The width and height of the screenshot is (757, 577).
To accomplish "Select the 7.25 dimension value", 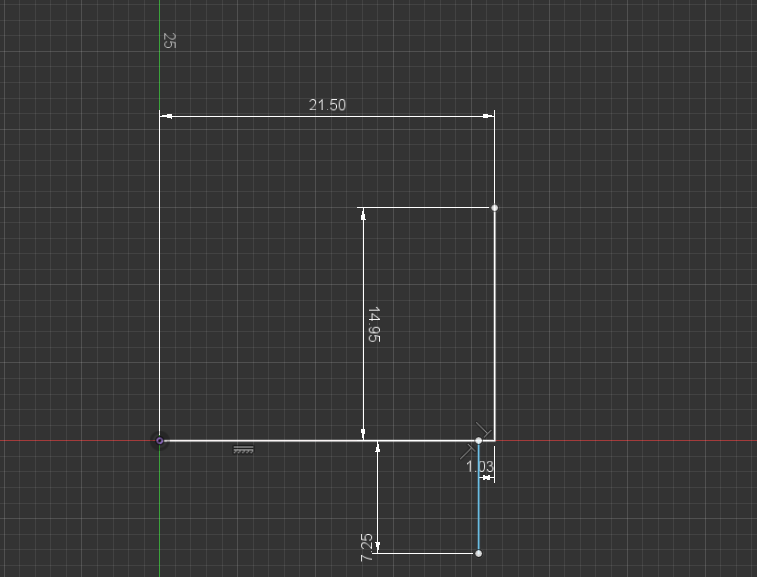I will pyautogui.click(x=366, y=548).
